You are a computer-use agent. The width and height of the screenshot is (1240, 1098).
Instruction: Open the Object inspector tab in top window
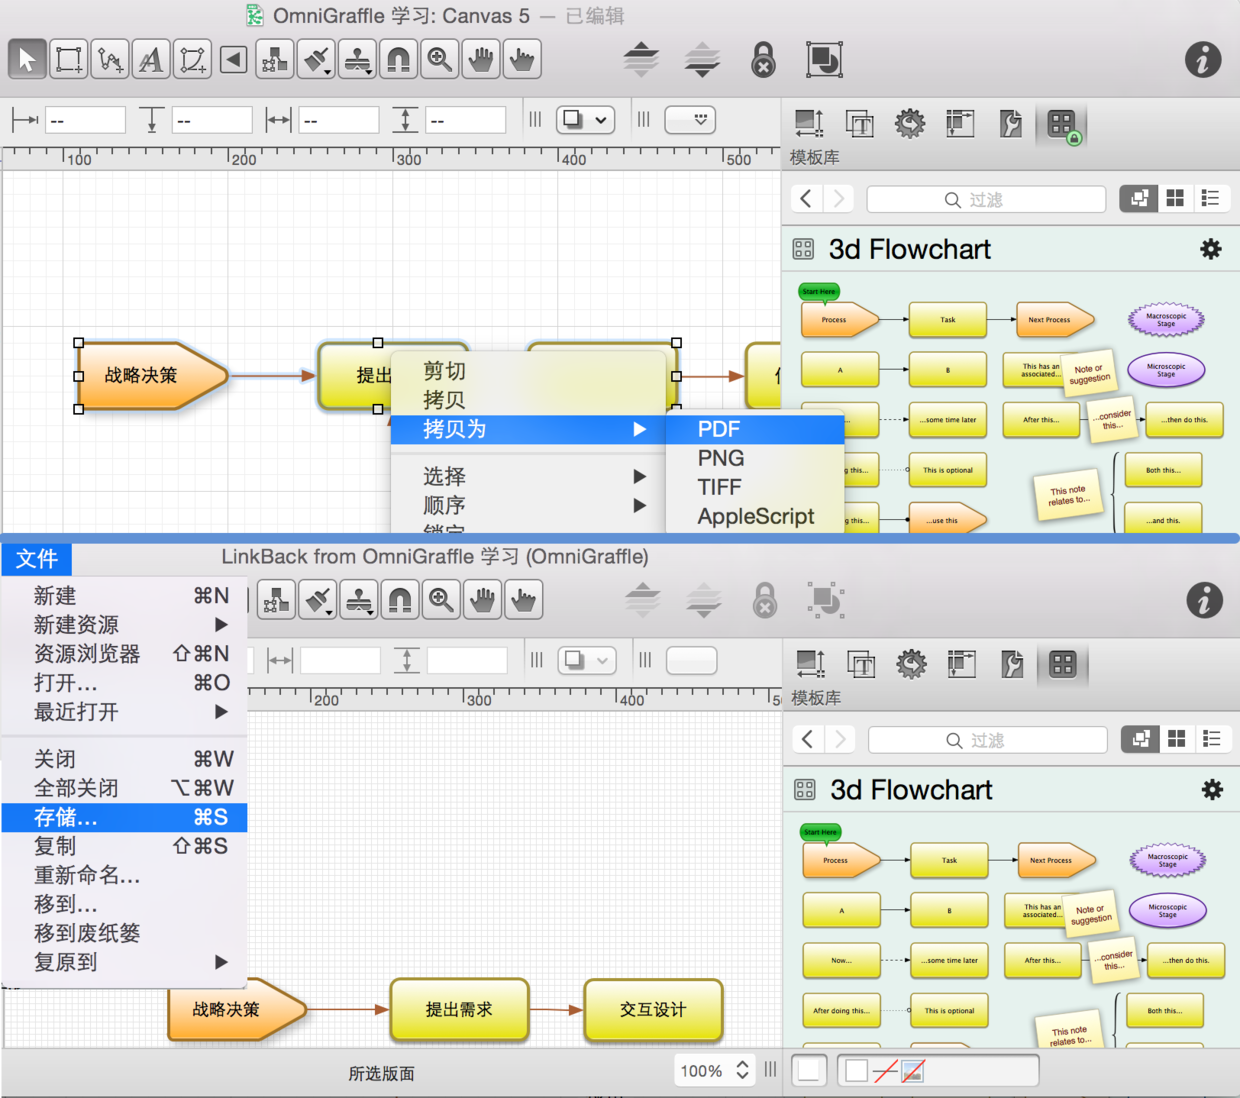click(809, 123)
